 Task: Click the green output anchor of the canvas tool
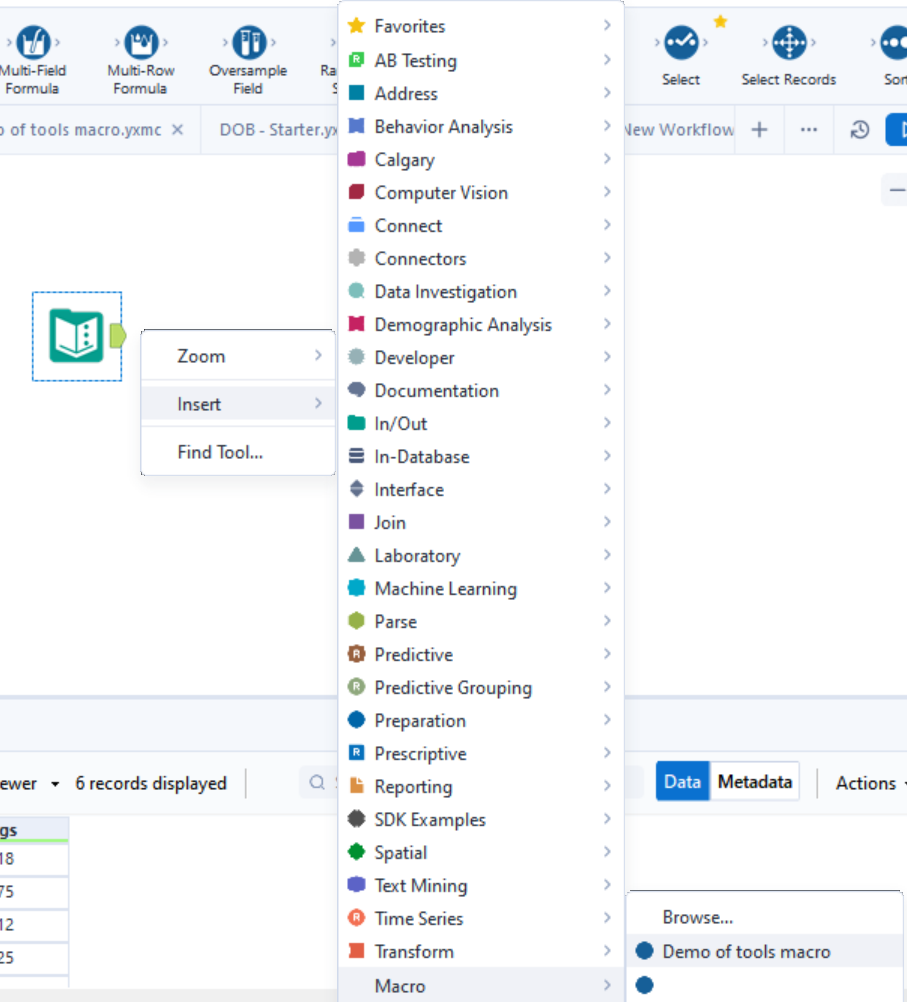[118, 335]
